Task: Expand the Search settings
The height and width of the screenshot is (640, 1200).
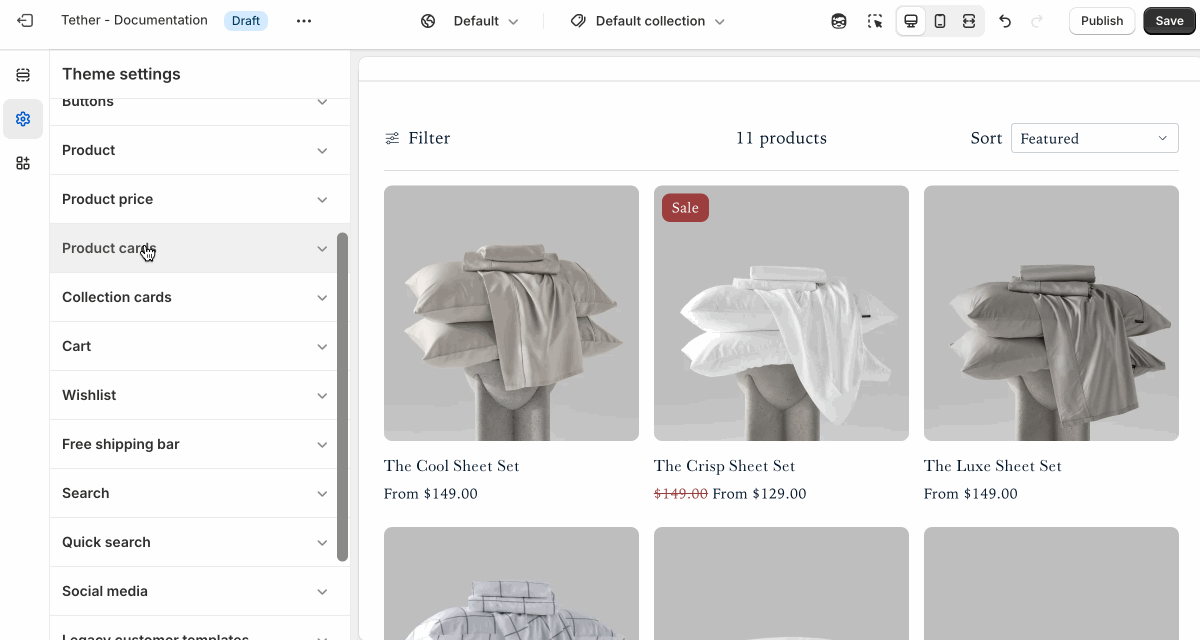Action: [x=200, y=493]
